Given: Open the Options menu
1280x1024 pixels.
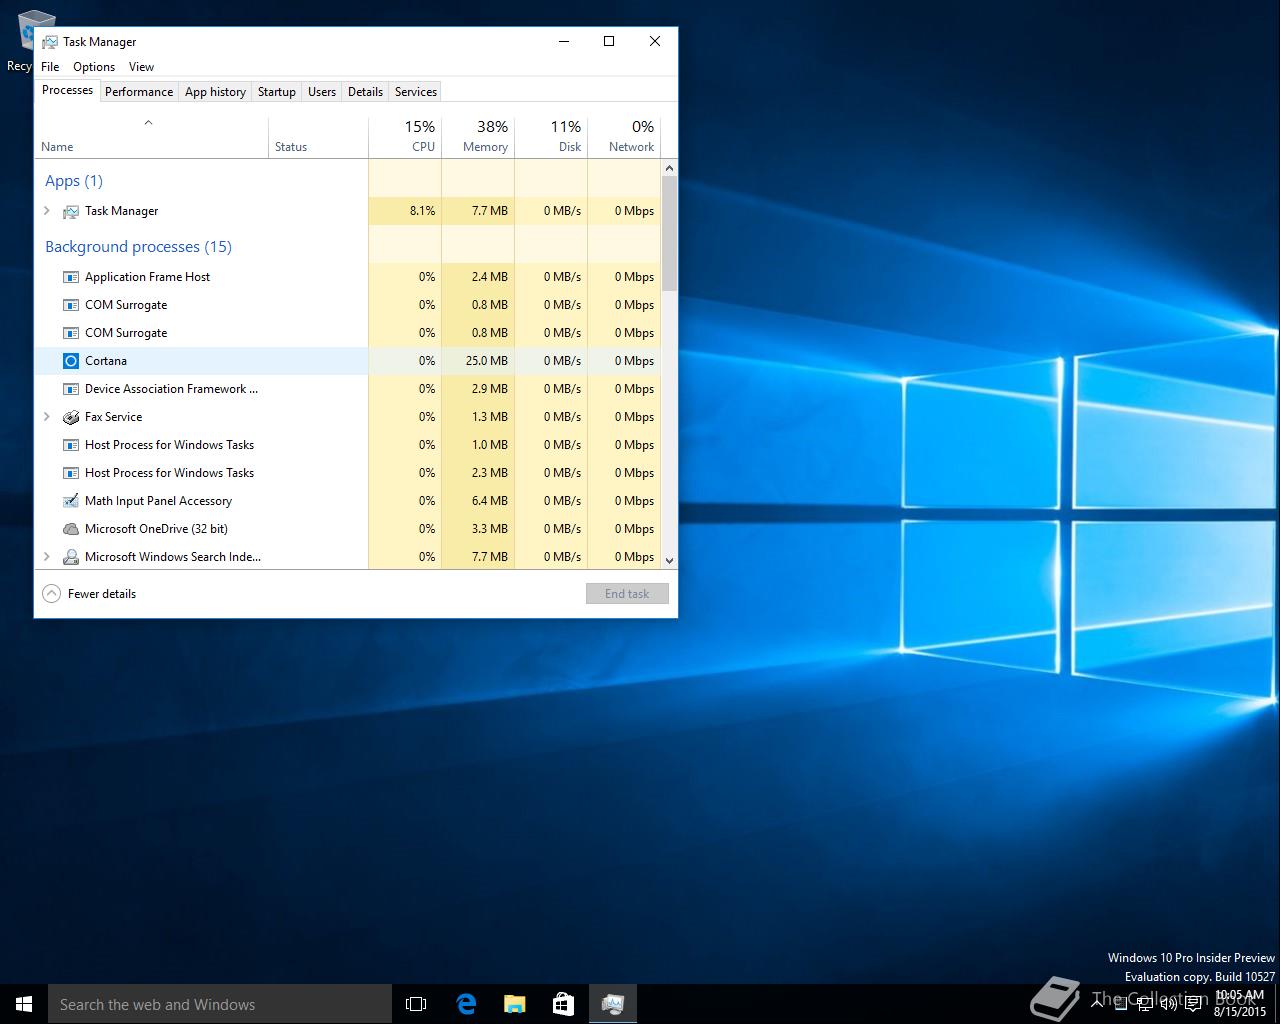Looking at the screenshot, I should point(94,67).
